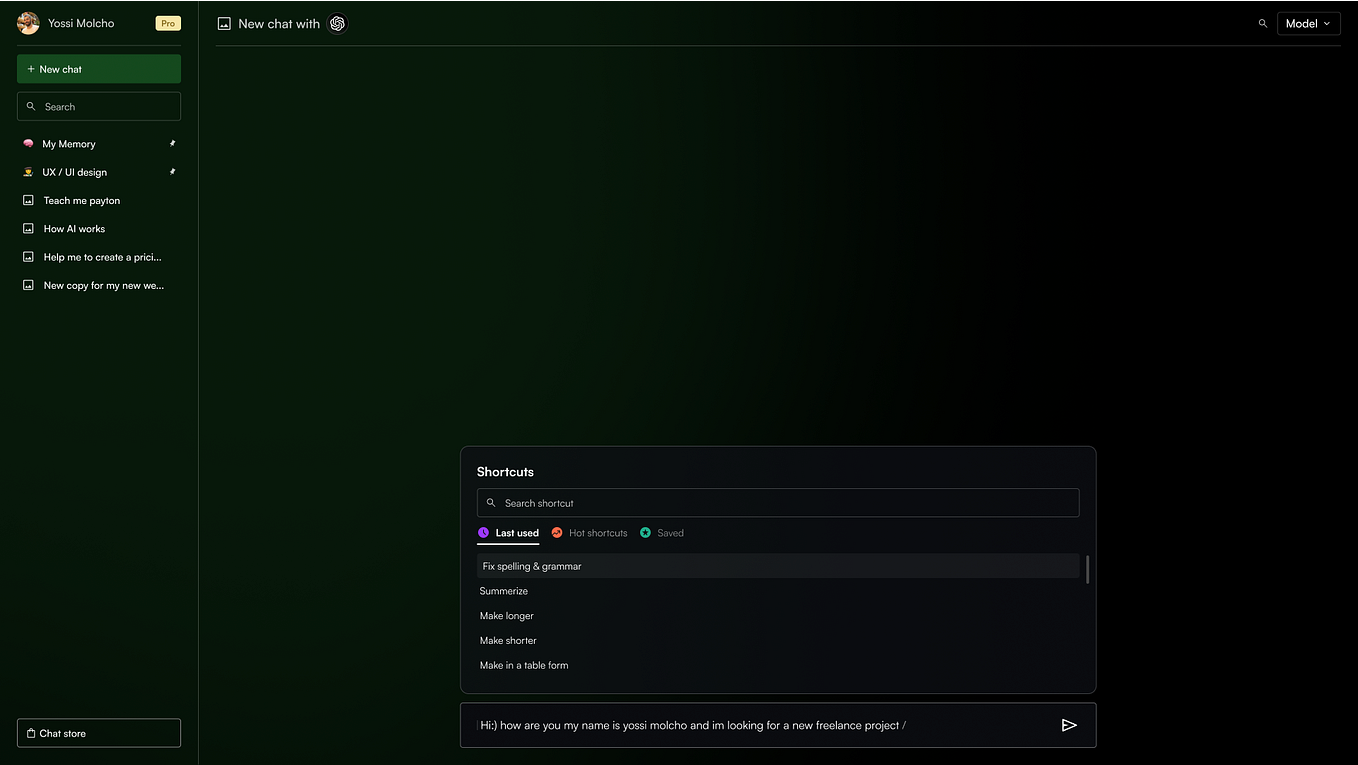Click the image icon beside 'New chat with'
Image resolution: width=1358 pixels, height=765 pixels.
click(224, 22)
